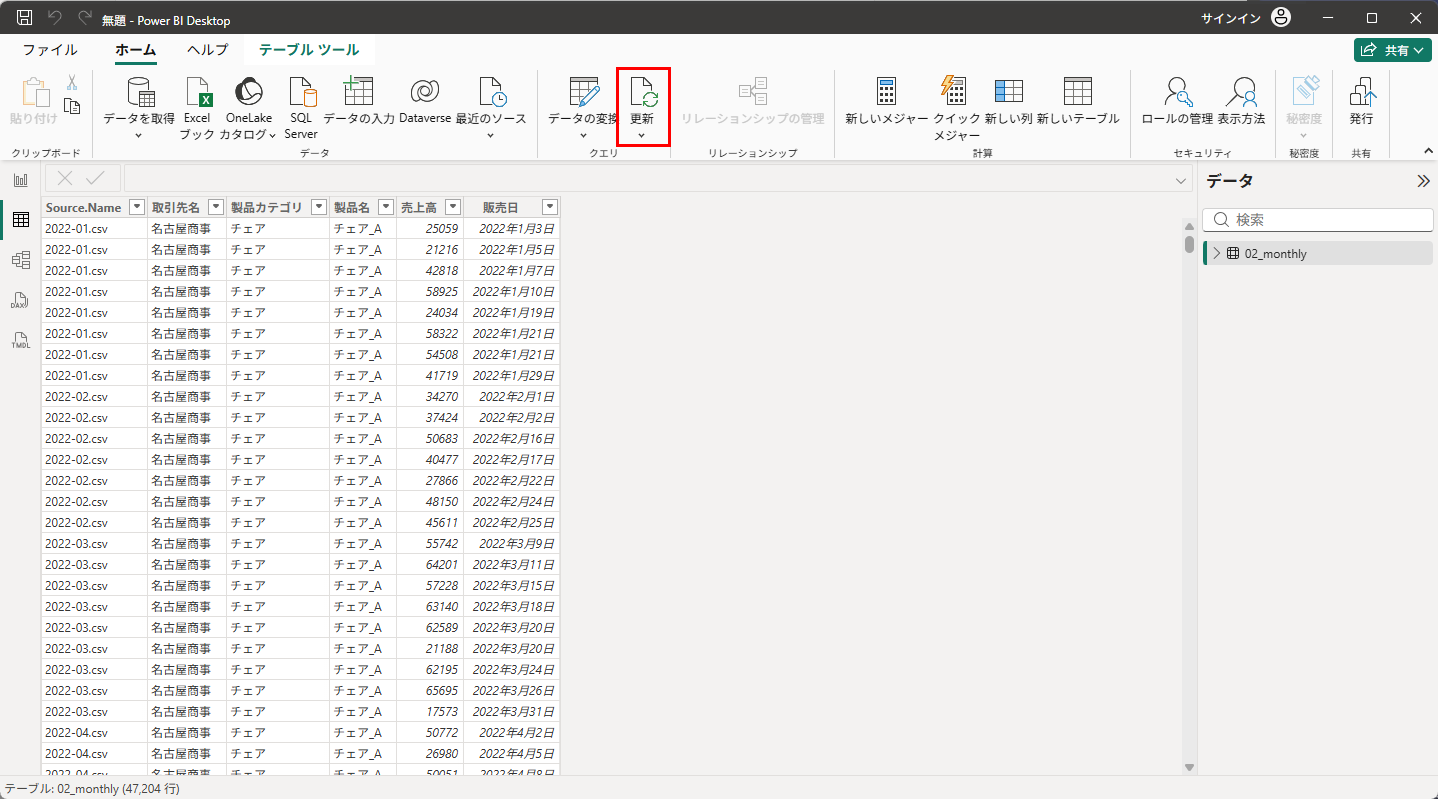The width and height of the screenshot is (1438, 799).
Task: Select the 売上高 cell showing 64201
Action: [x=430, y=565]
